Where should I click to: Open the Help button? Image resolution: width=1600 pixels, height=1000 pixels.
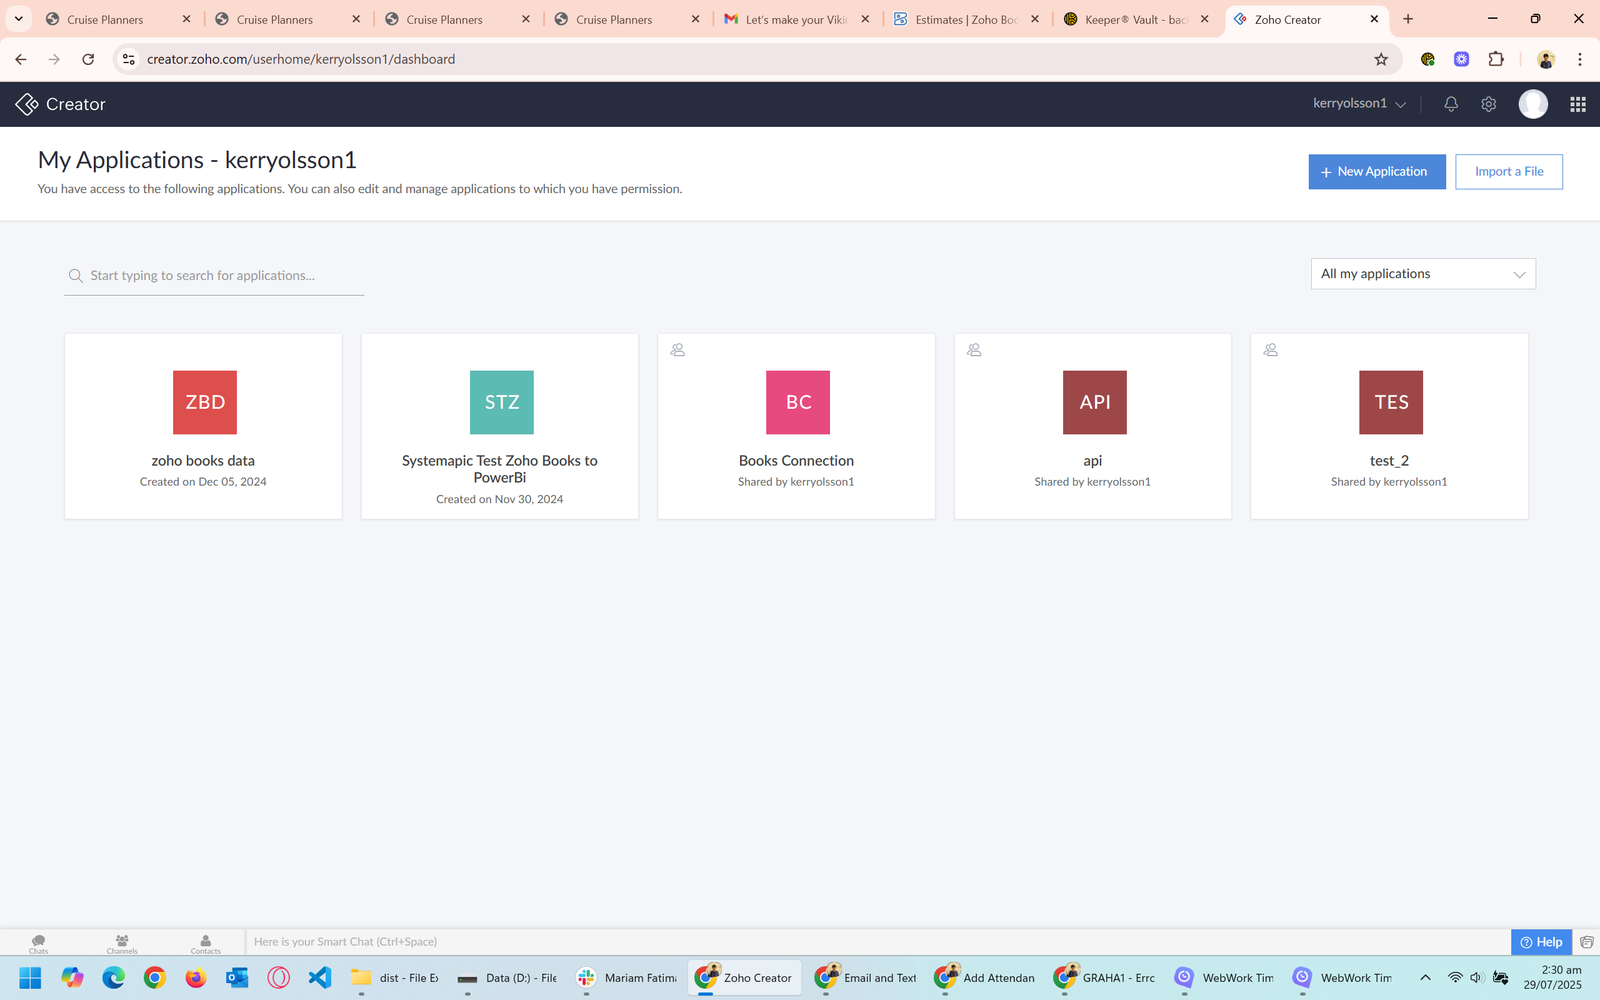[1541, 942]
